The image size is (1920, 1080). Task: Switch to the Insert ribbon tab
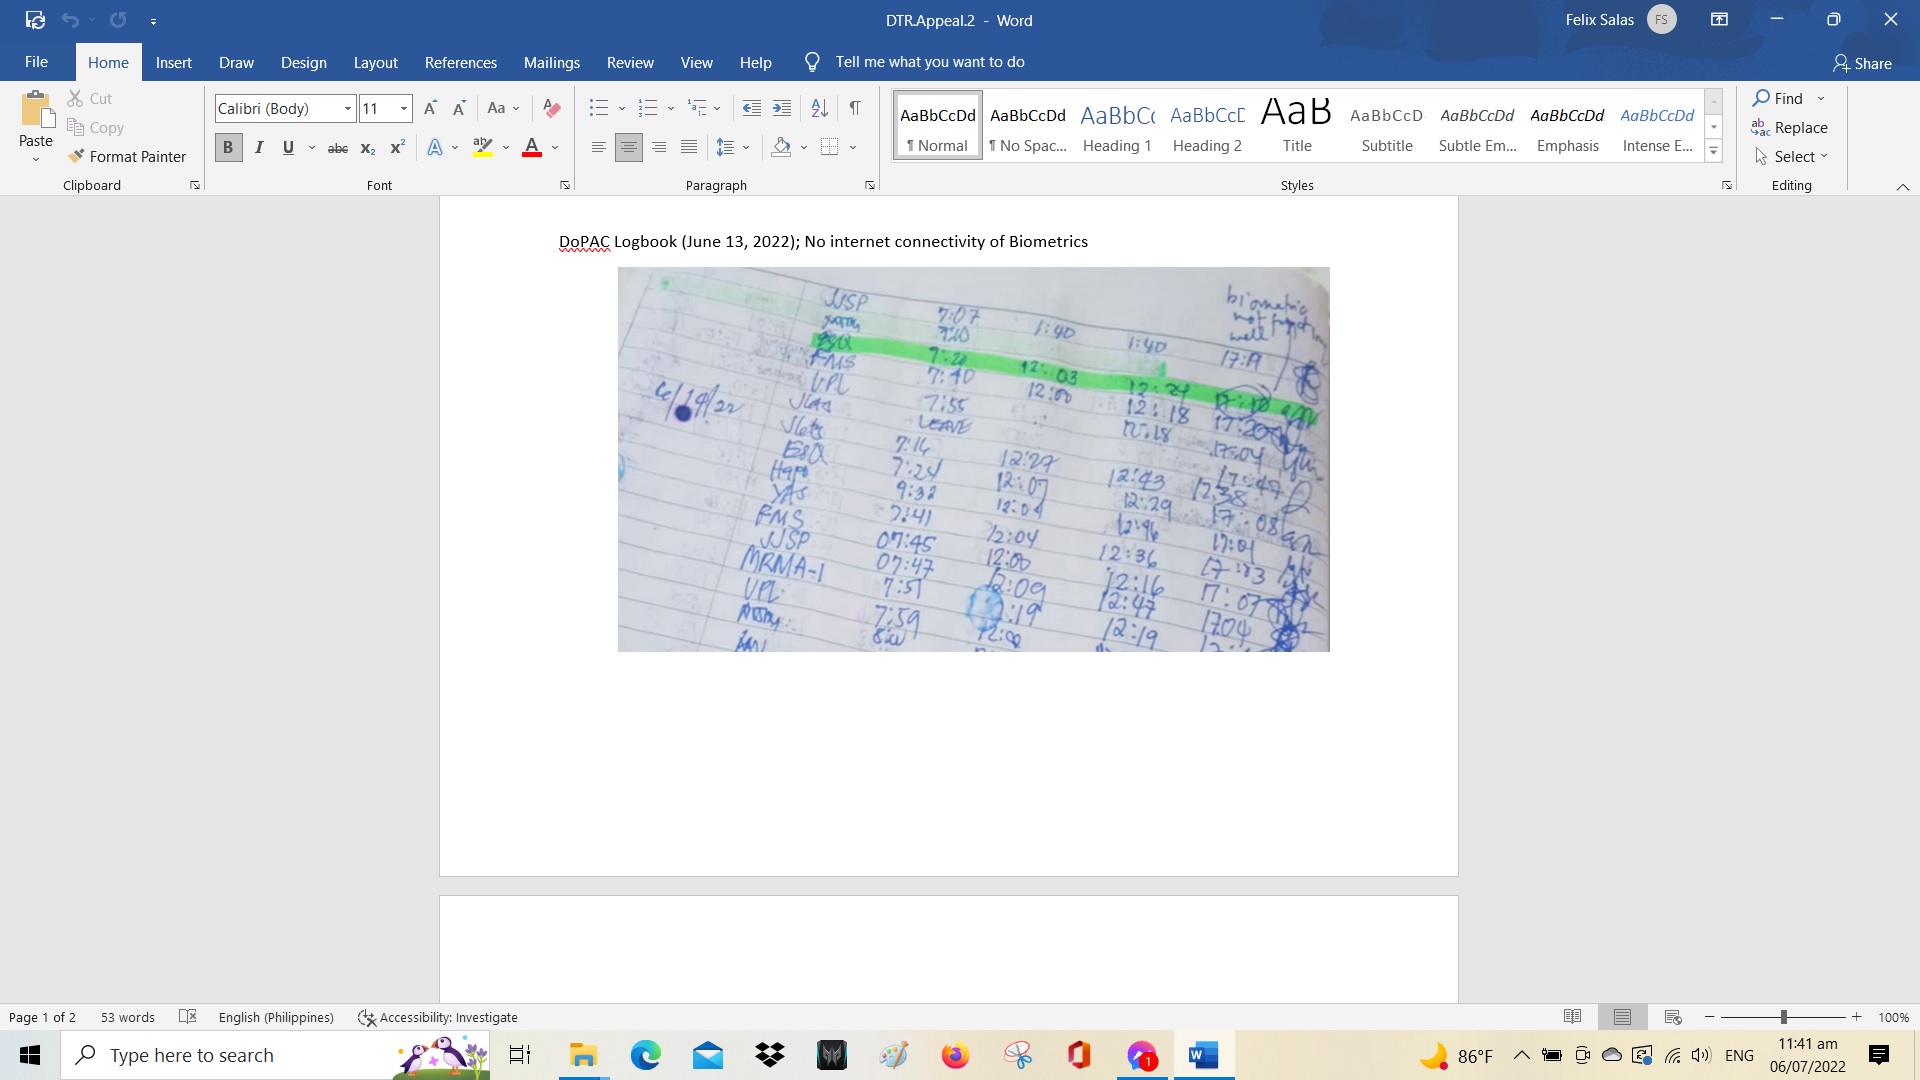173,62
